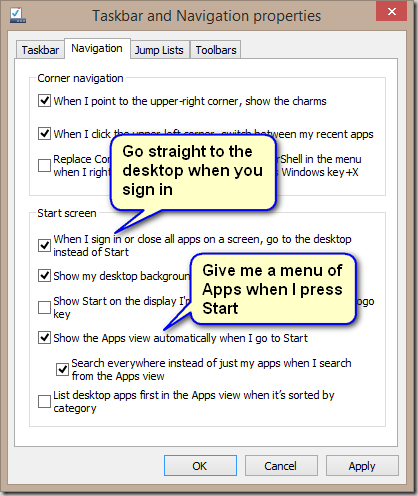Enable Show Start on the display checkbox
The height and width of the screenshot is (496, 418).
pyautogui.click(x=44, y=307)
